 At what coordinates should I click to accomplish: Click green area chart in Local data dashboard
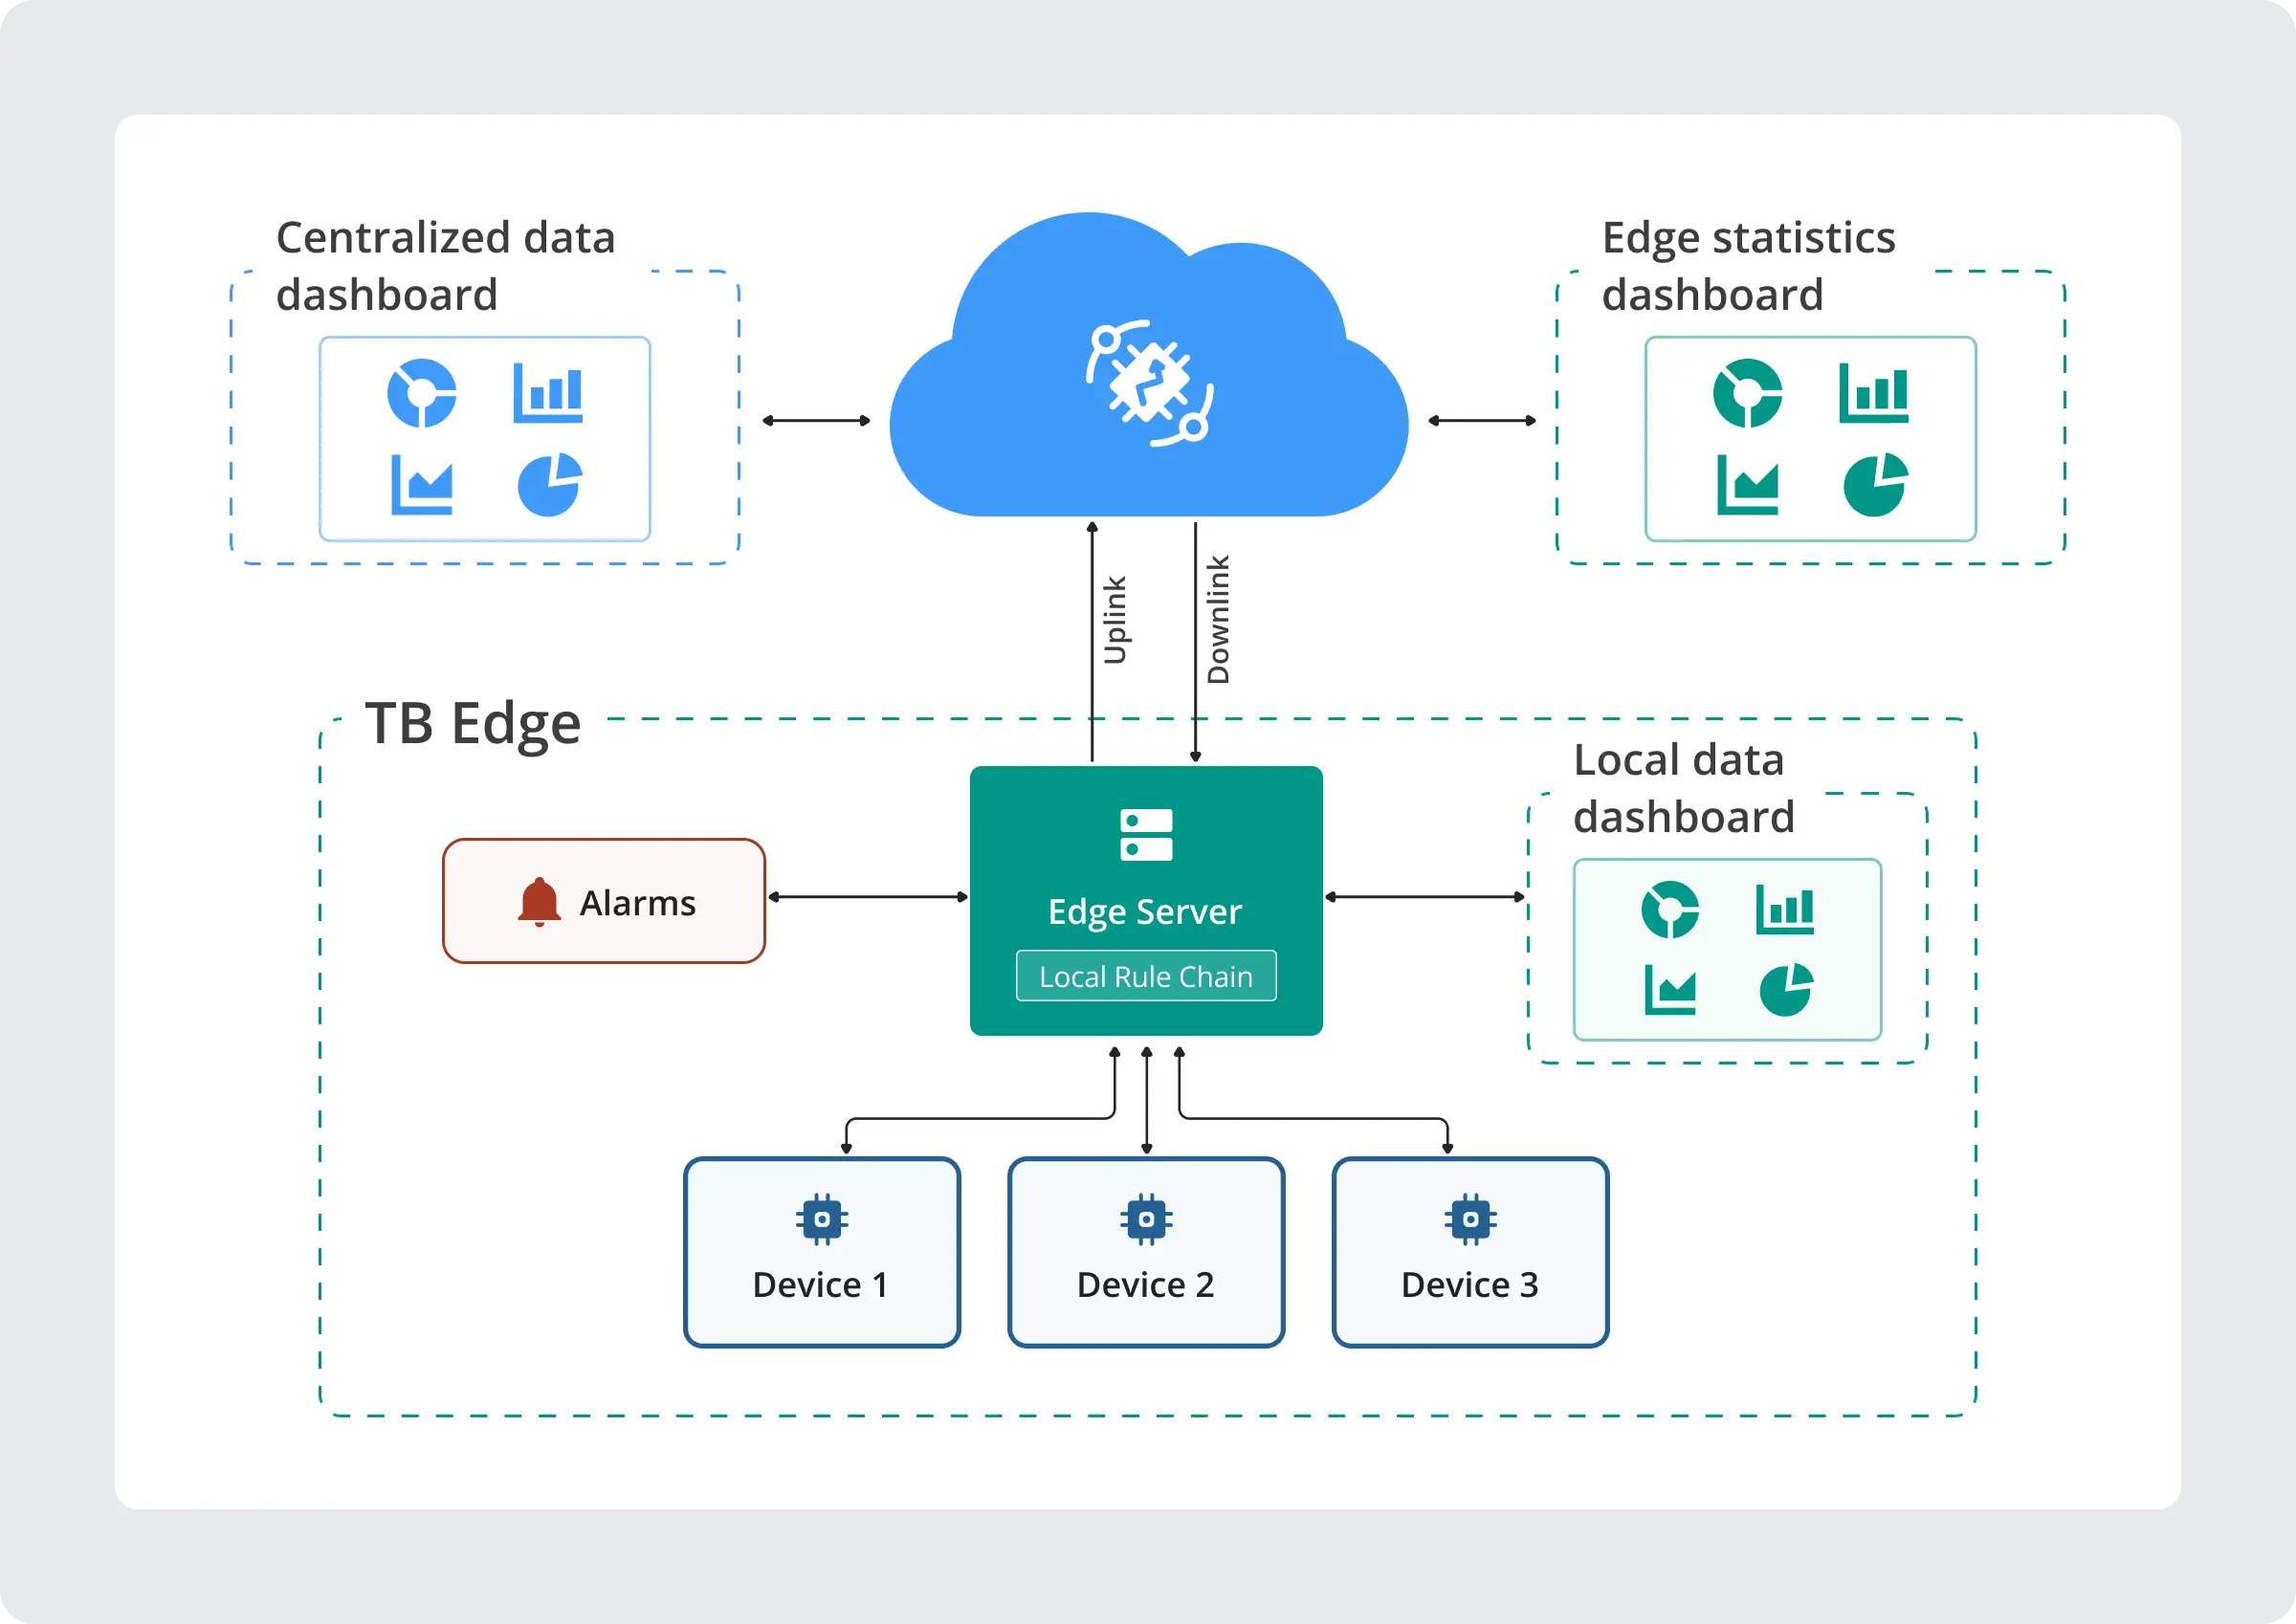[1670, 990]
